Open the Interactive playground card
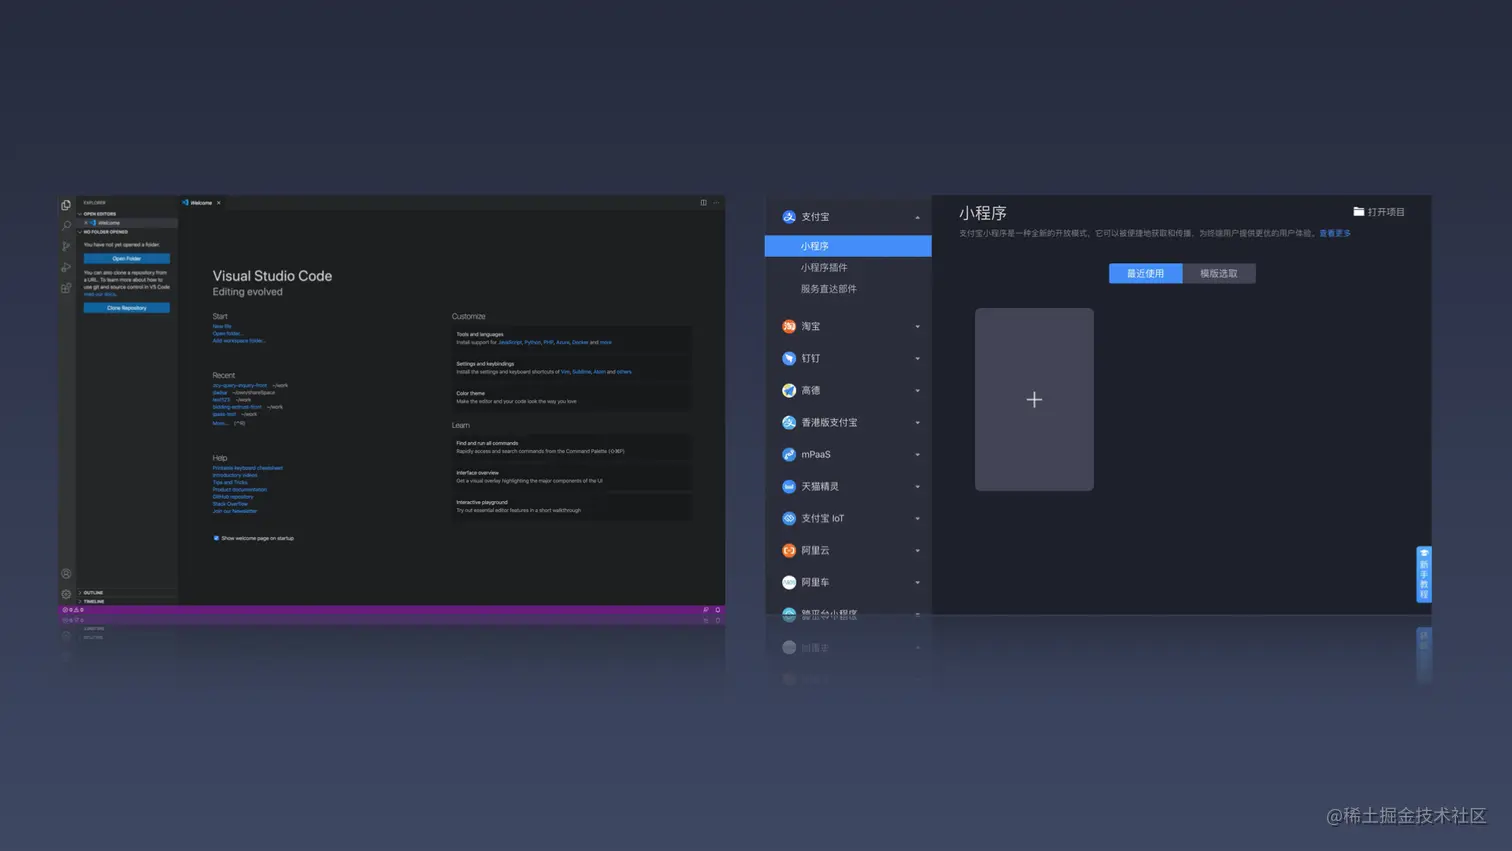 (571, 506)
